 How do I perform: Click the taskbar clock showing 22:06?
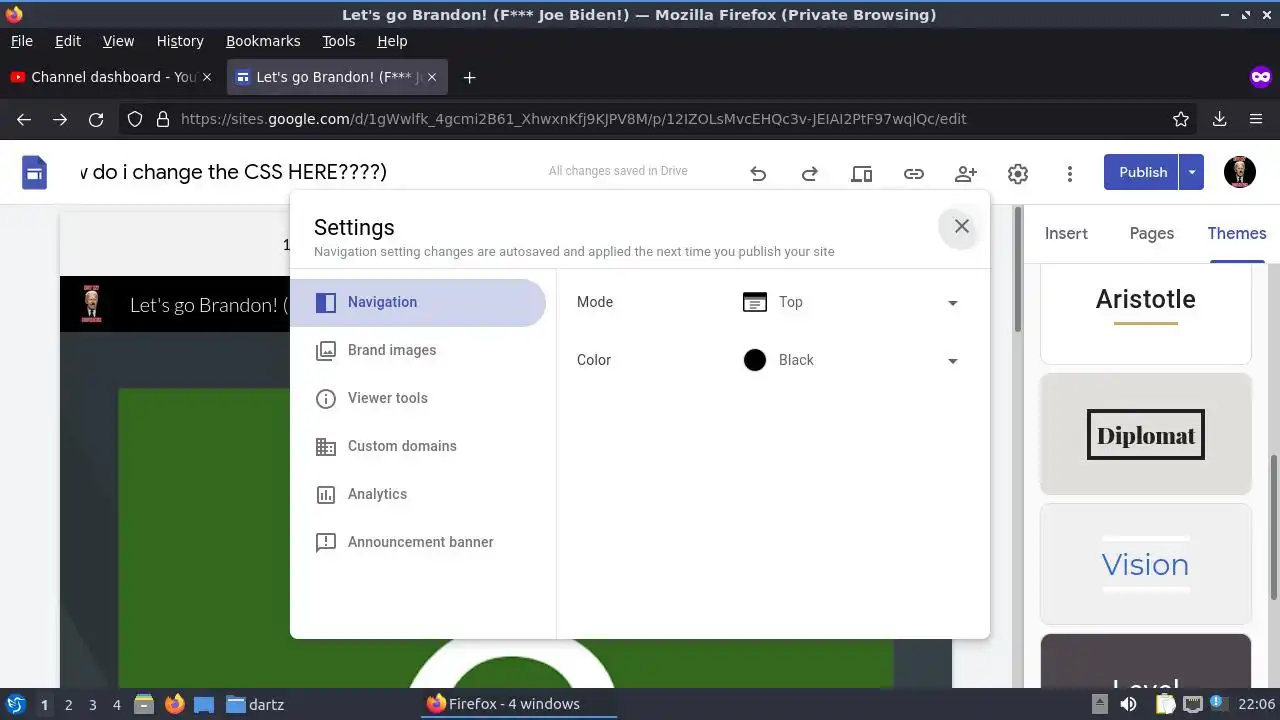(x=1256, y=704)
